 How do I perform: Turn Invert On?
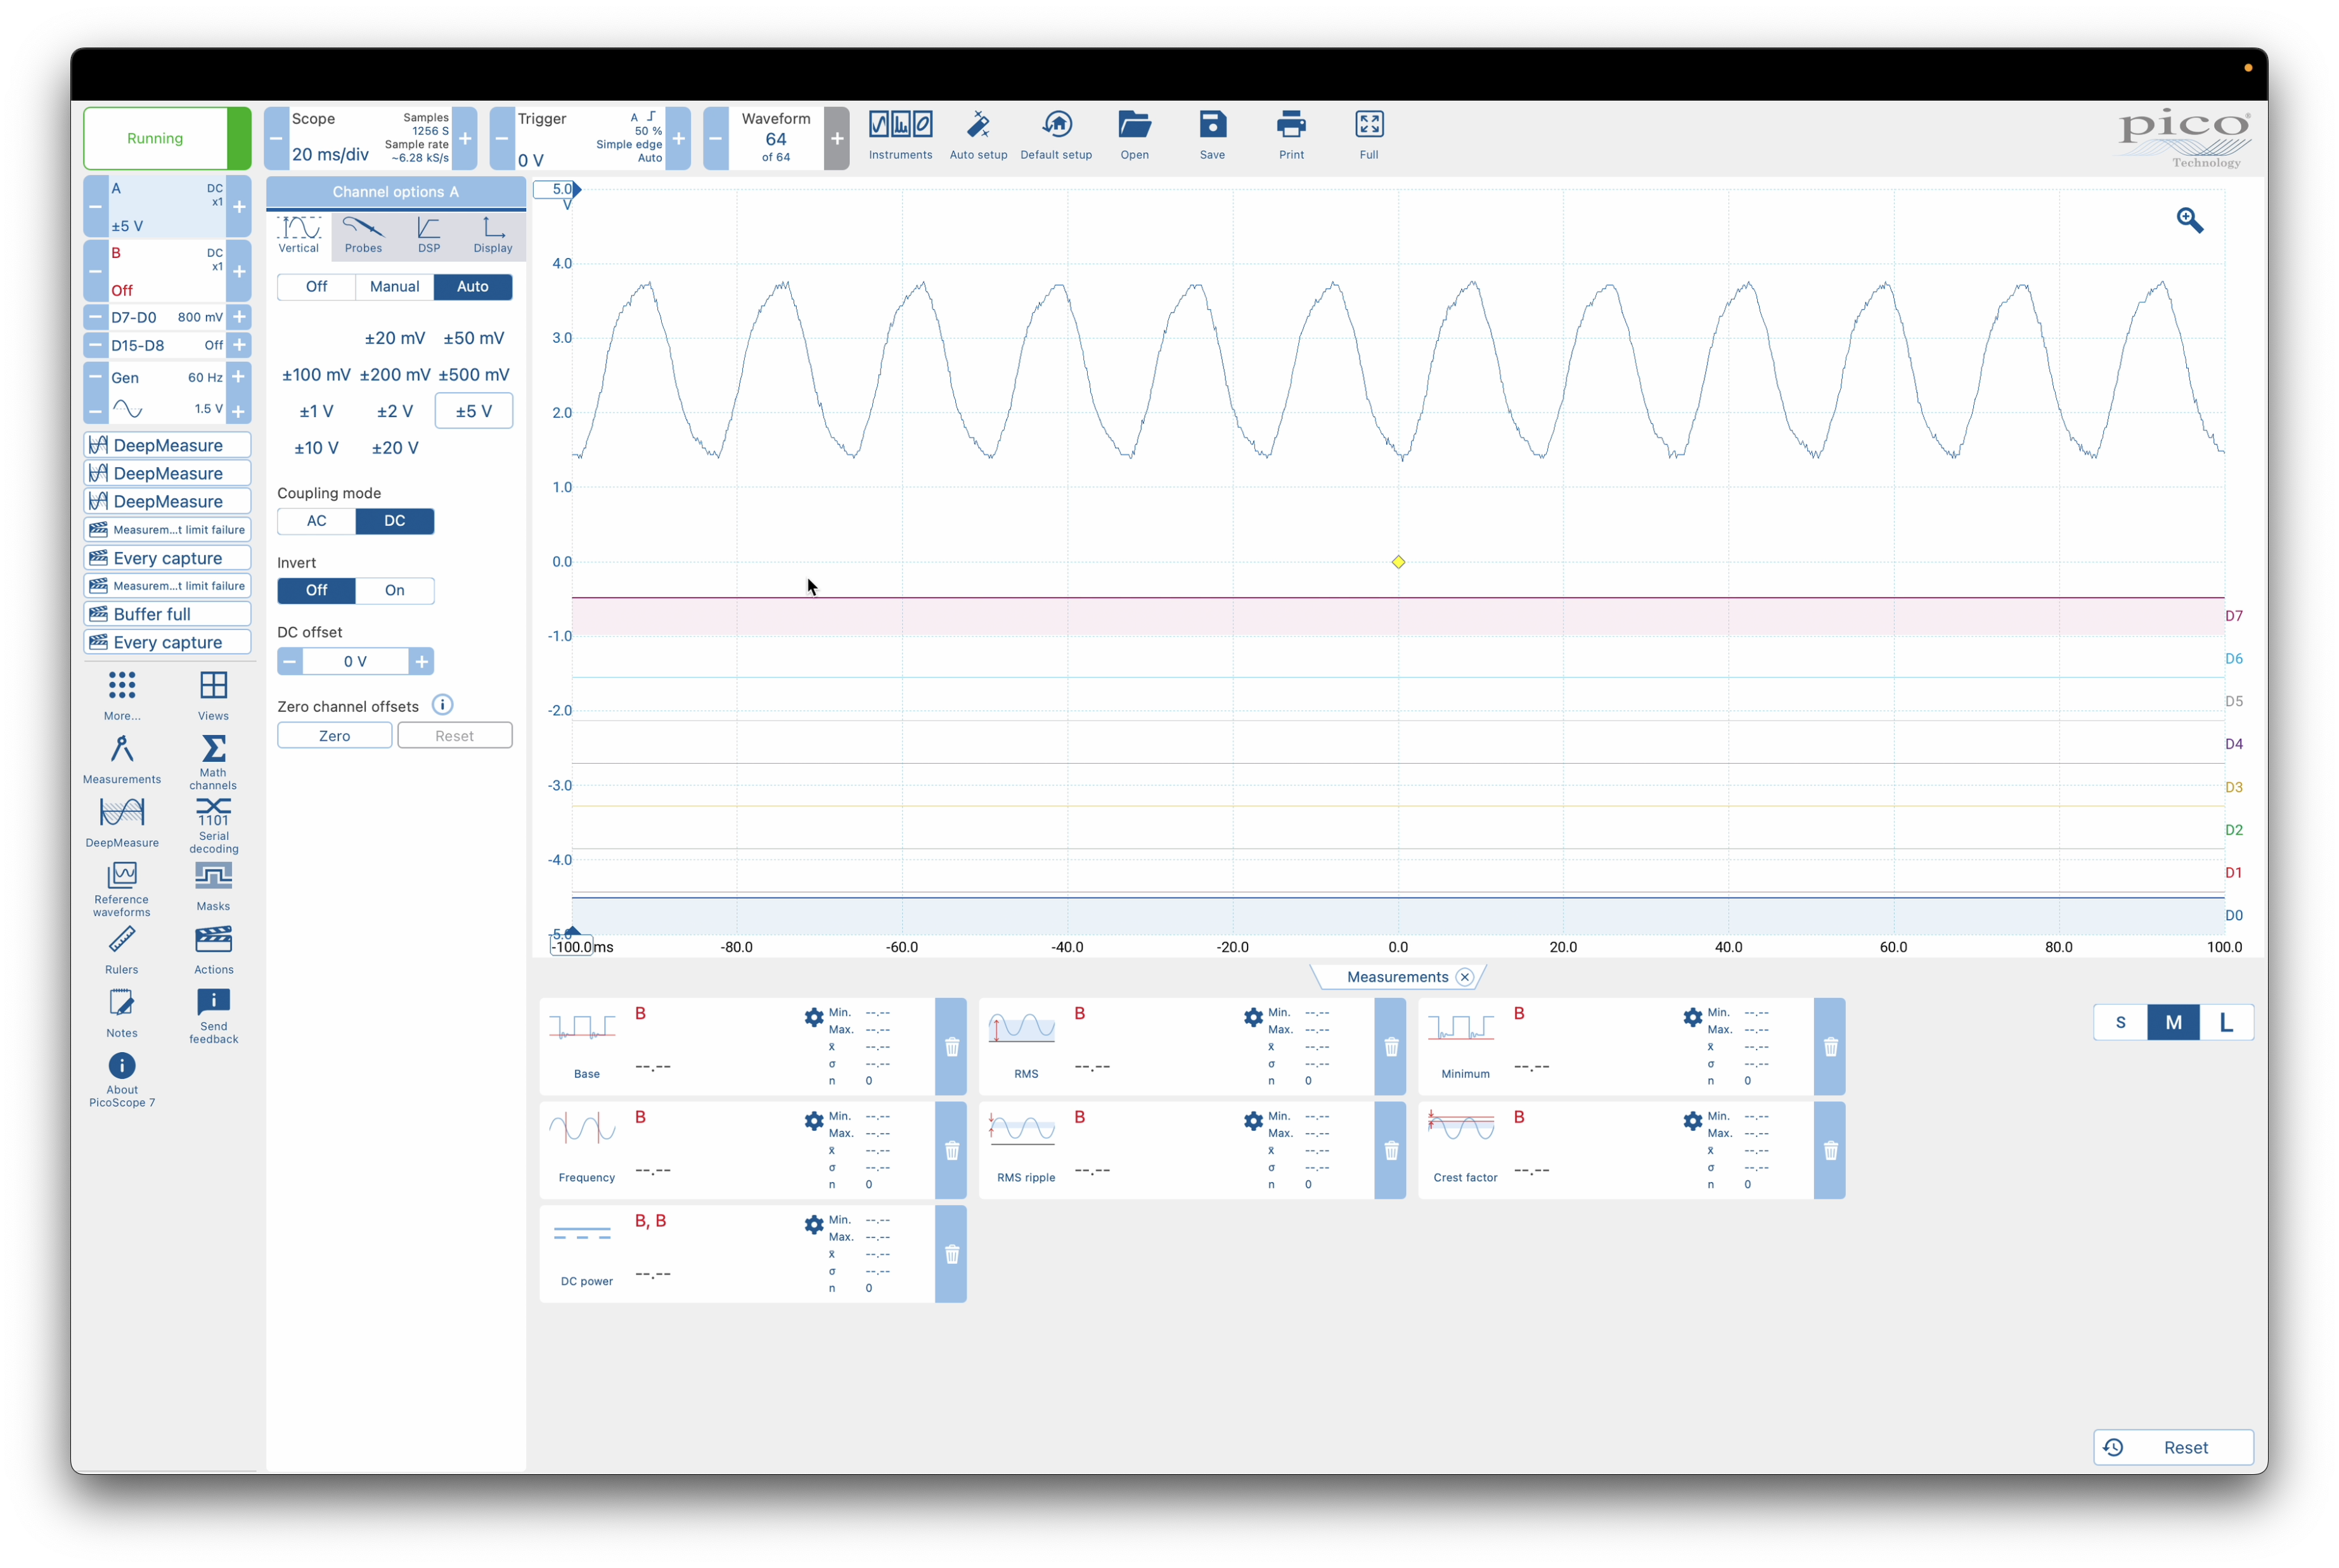395,591
